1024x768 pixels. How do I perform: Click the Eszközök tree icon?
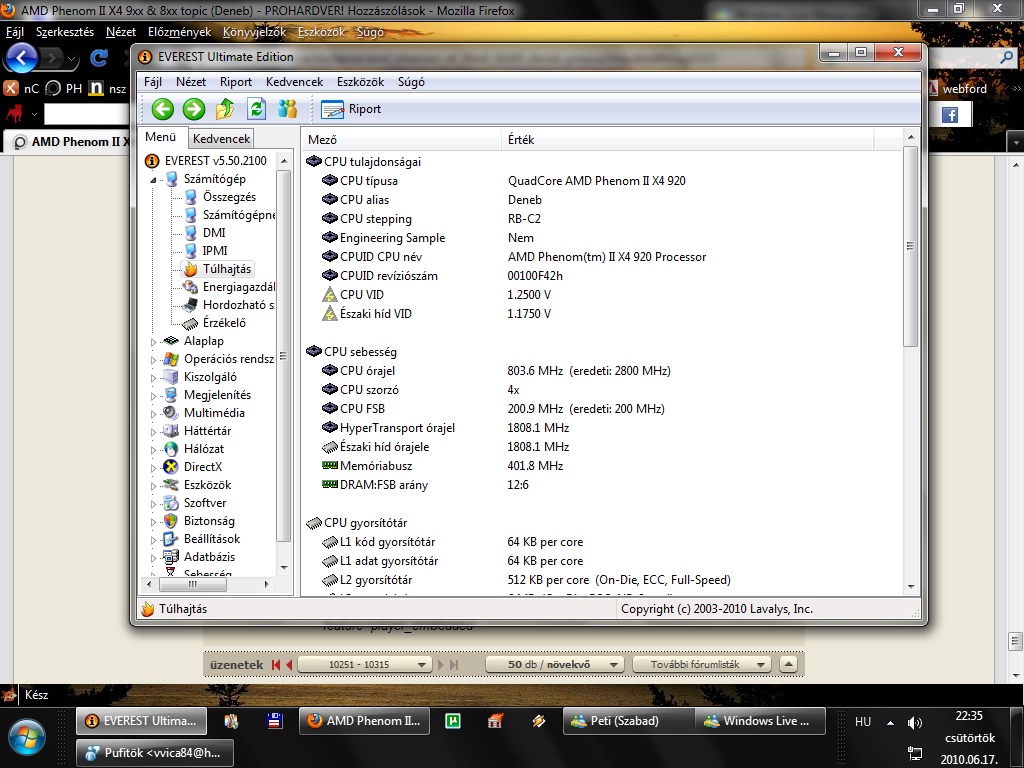(x=170, y=485)
